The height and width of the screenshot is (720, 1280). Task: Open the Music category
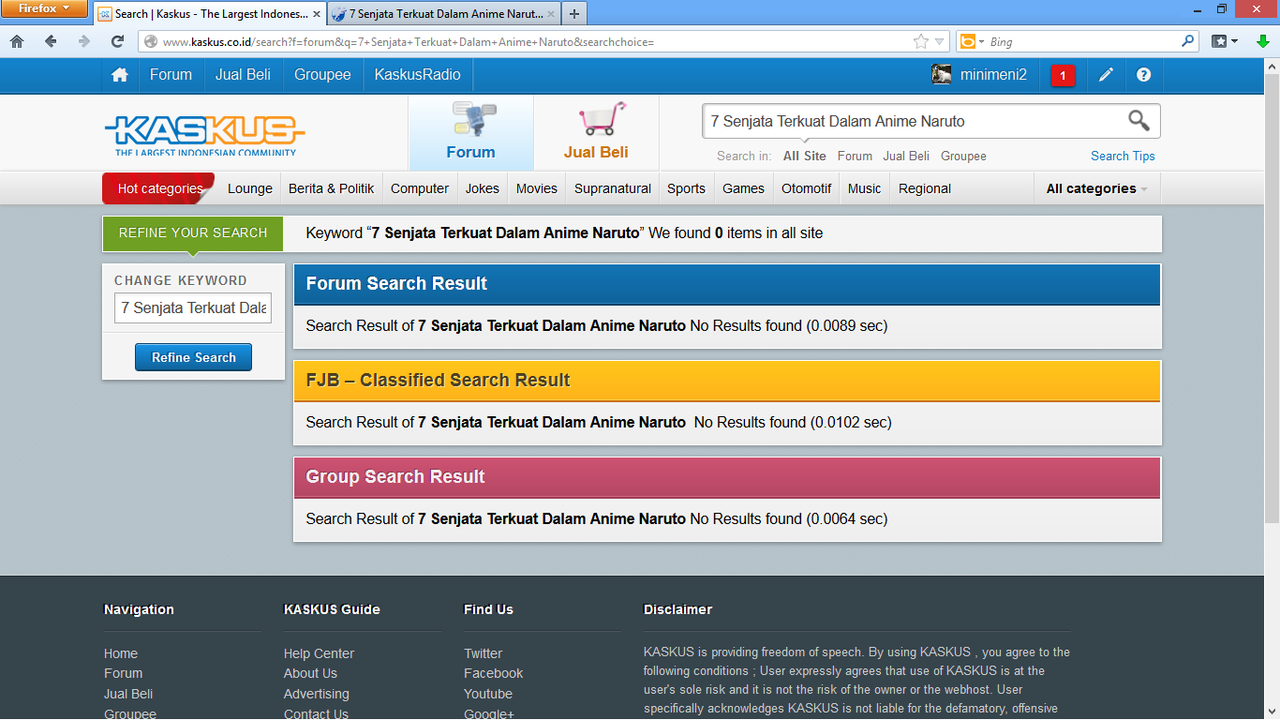(865, 189)
